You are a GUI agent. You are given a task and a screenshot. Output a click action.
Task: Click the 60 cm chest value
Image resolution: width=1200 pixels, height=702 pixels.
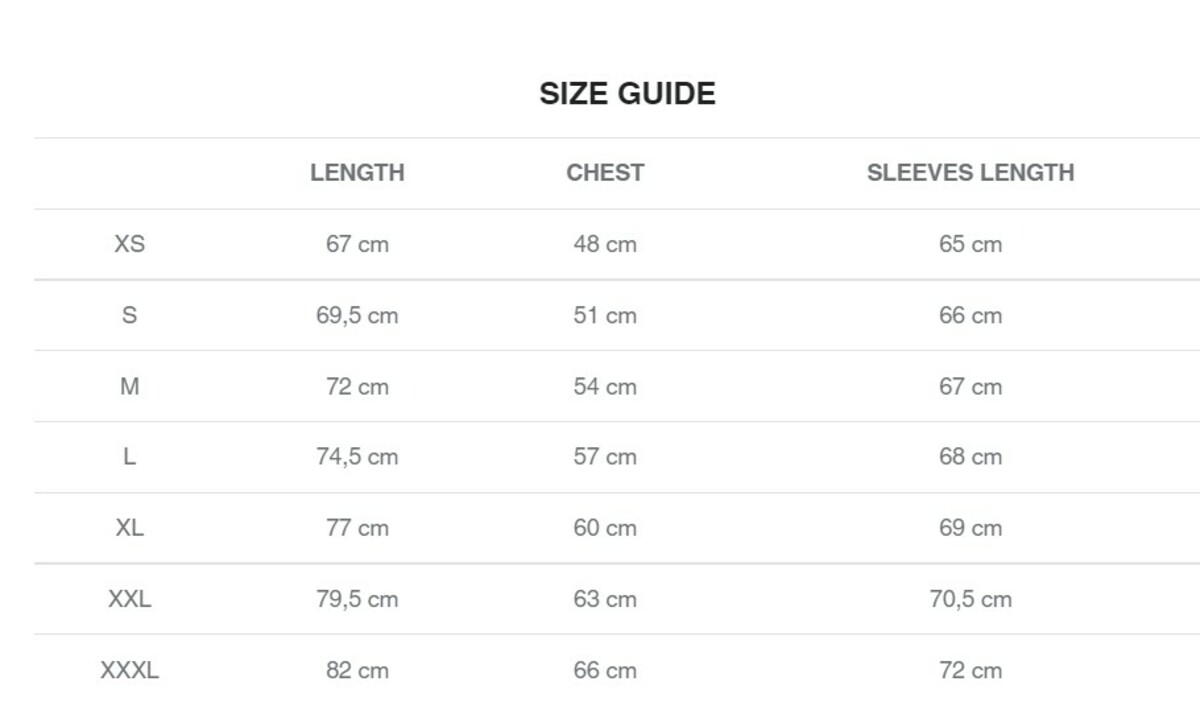[605, 528]
